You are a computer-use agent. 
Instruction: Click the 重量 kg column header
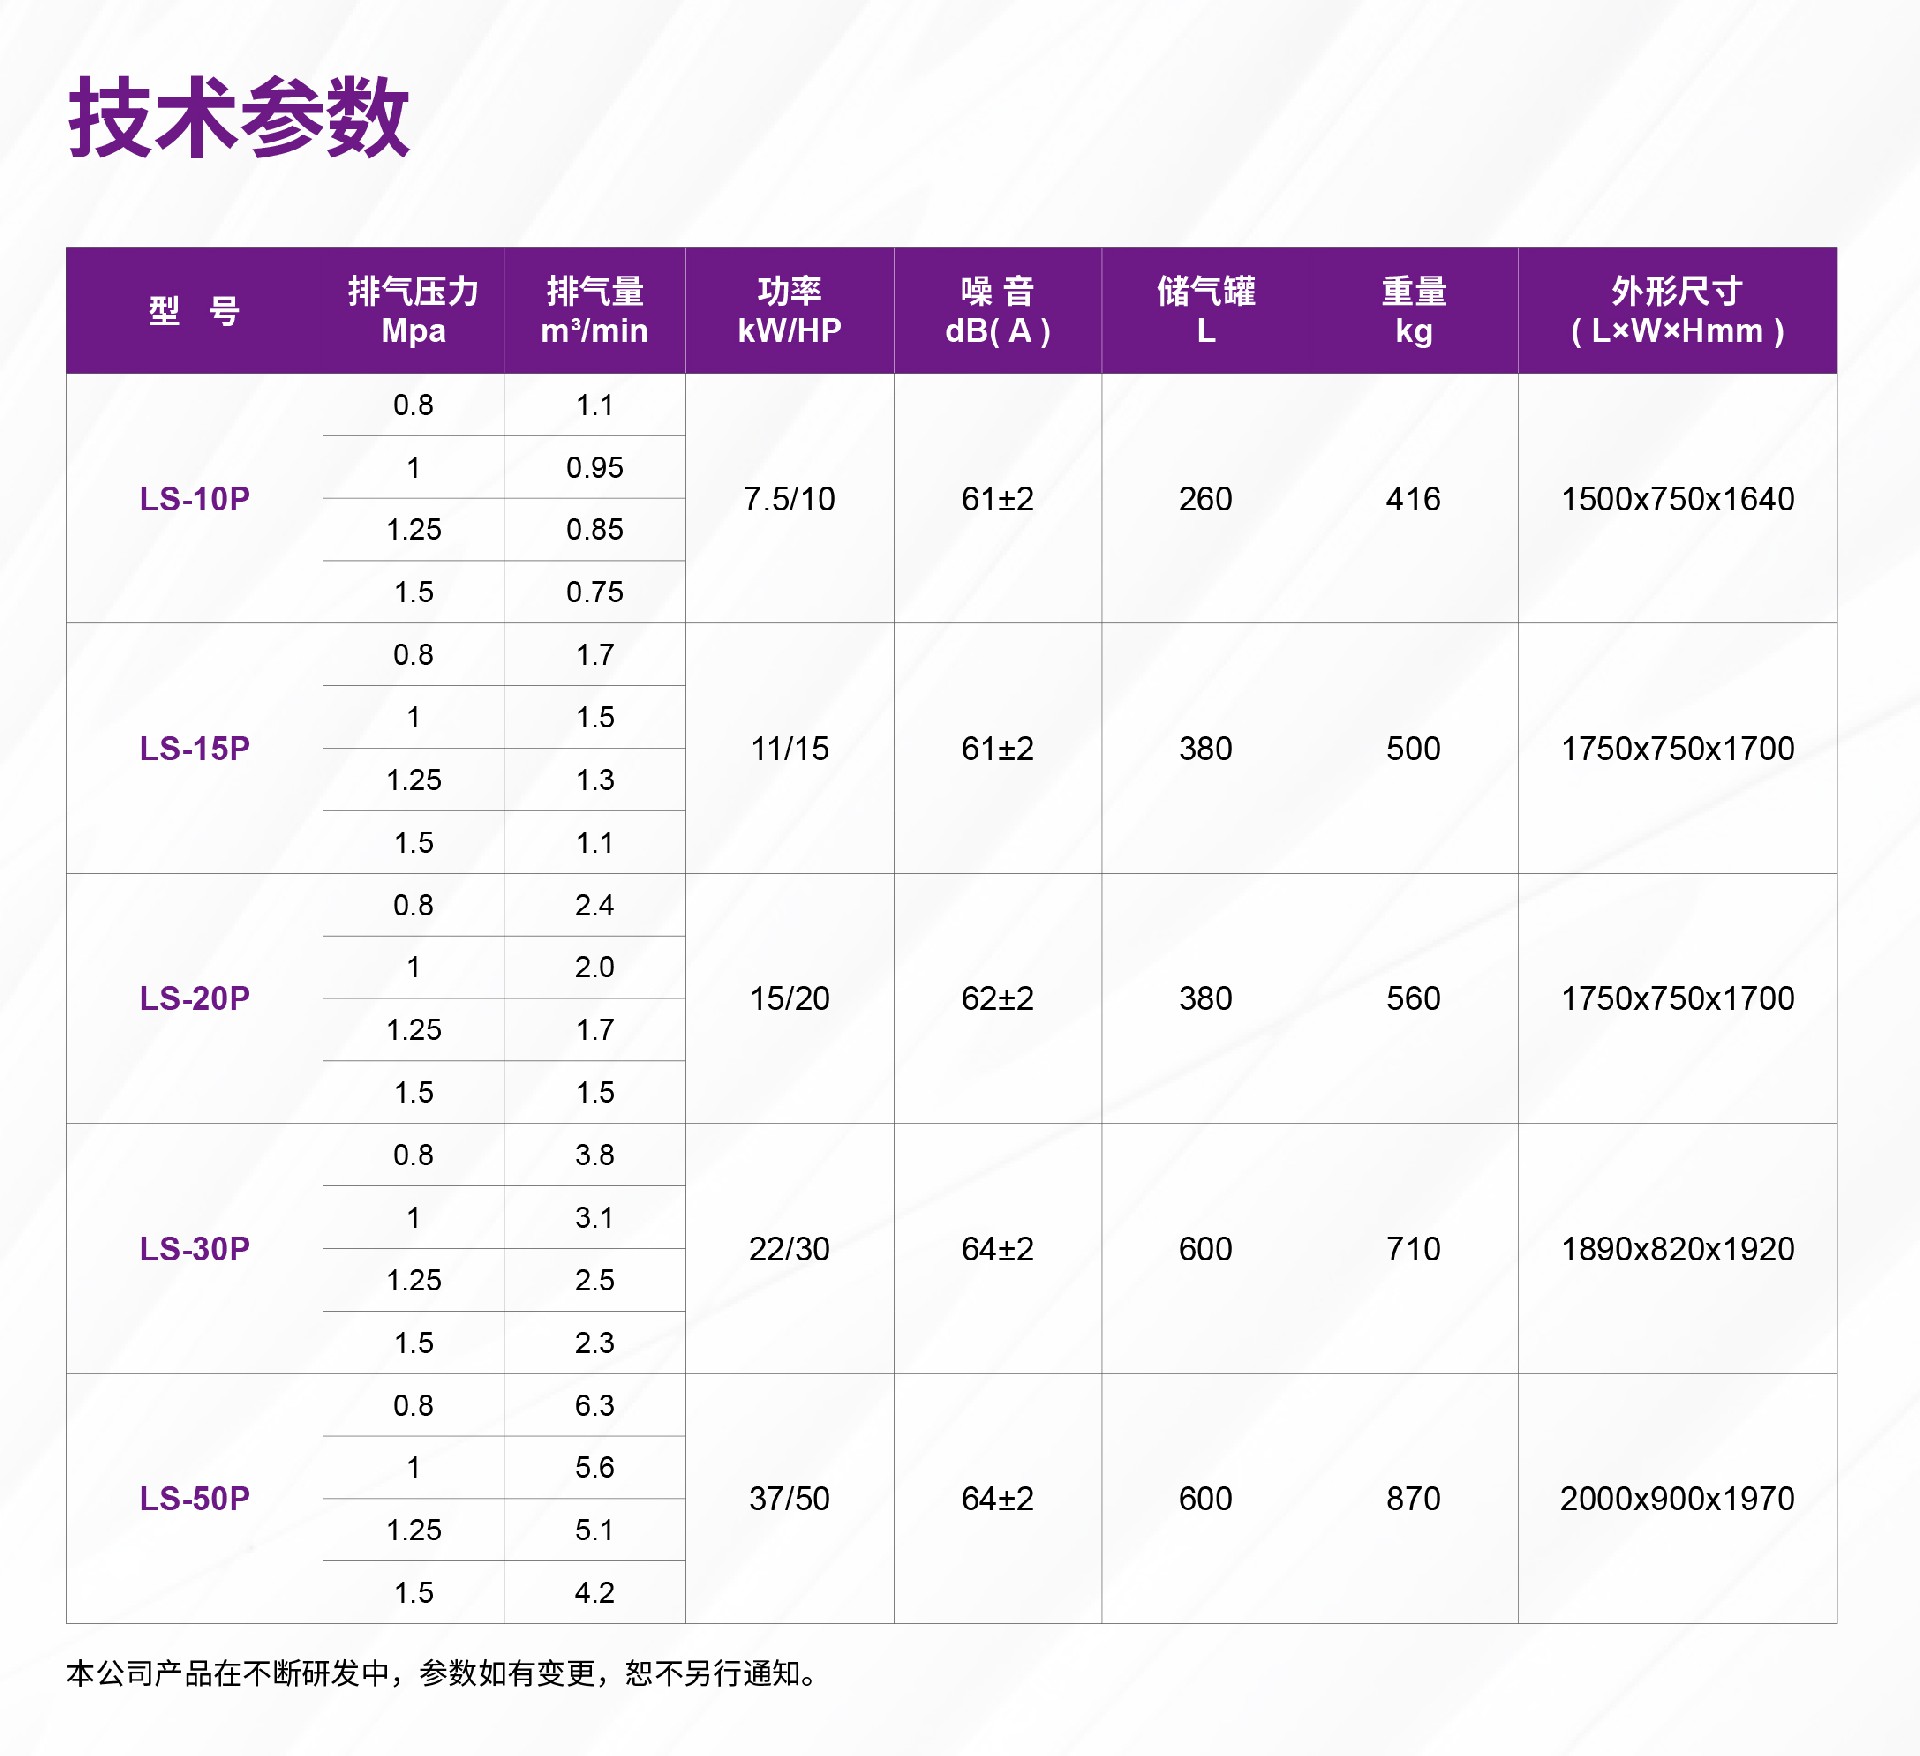pyautogui.click(x=1413, y=310)
